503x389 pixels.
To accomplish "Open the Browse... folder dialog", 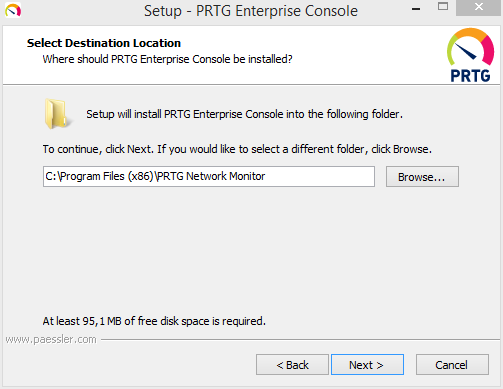I will point(422,177).
